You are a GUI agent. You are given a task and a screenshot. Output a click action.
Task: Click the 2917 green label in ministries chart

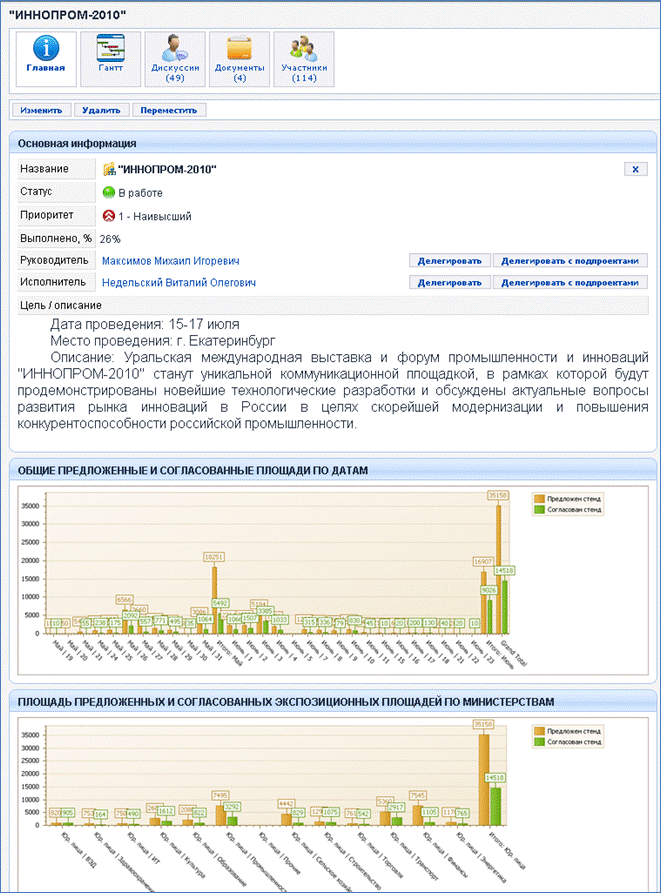(x=396, y=807)
